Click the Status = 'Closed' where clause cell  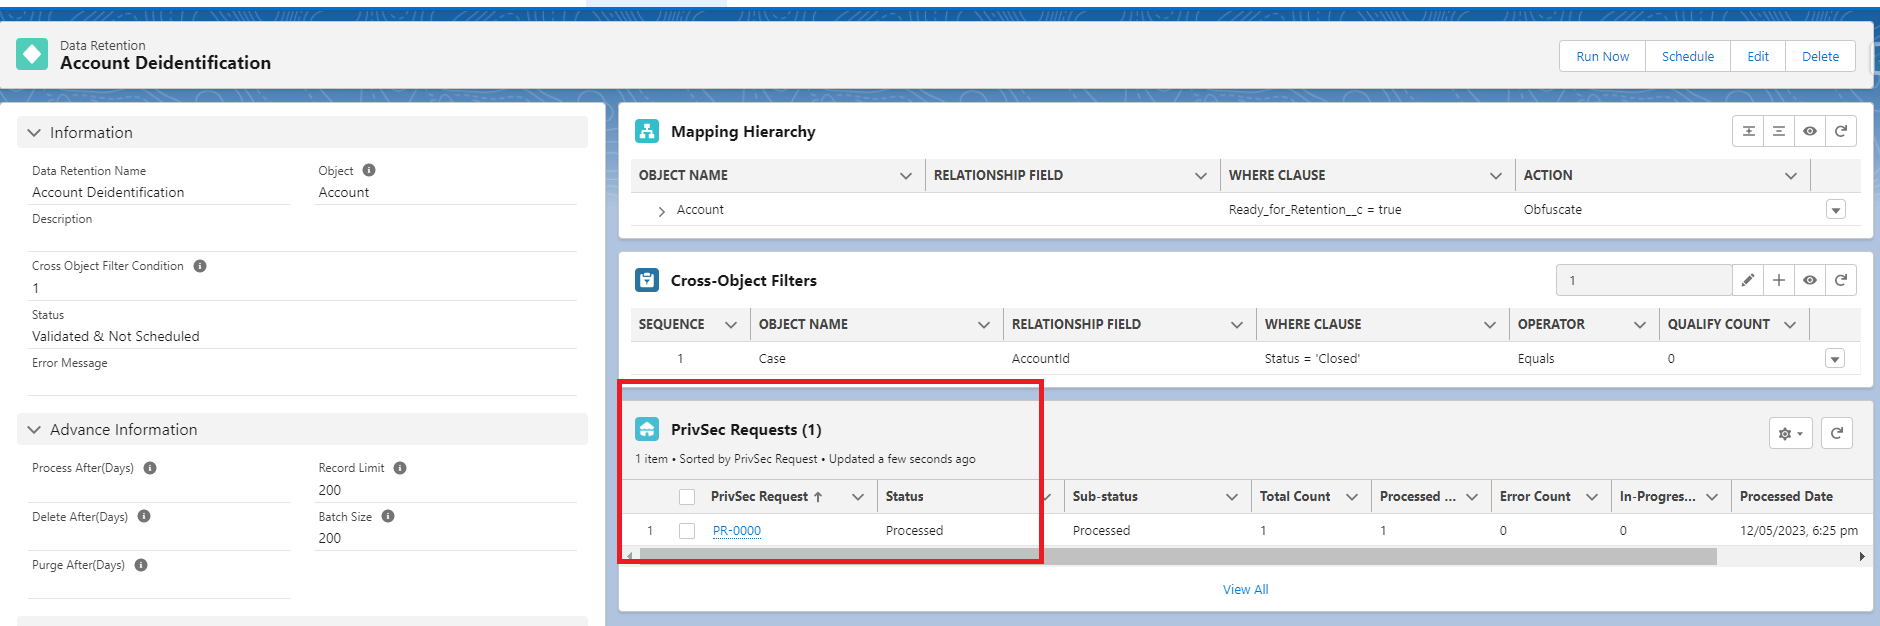[1312, 359]
